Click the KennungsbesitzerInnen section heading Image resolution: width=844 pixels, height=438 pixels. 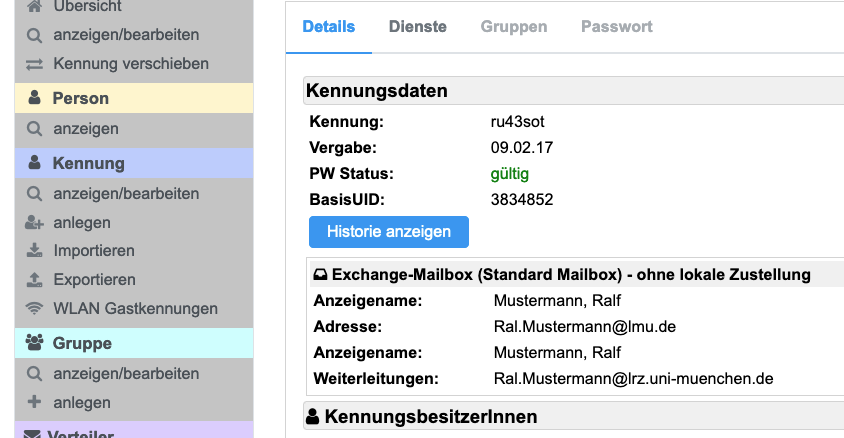430,416
